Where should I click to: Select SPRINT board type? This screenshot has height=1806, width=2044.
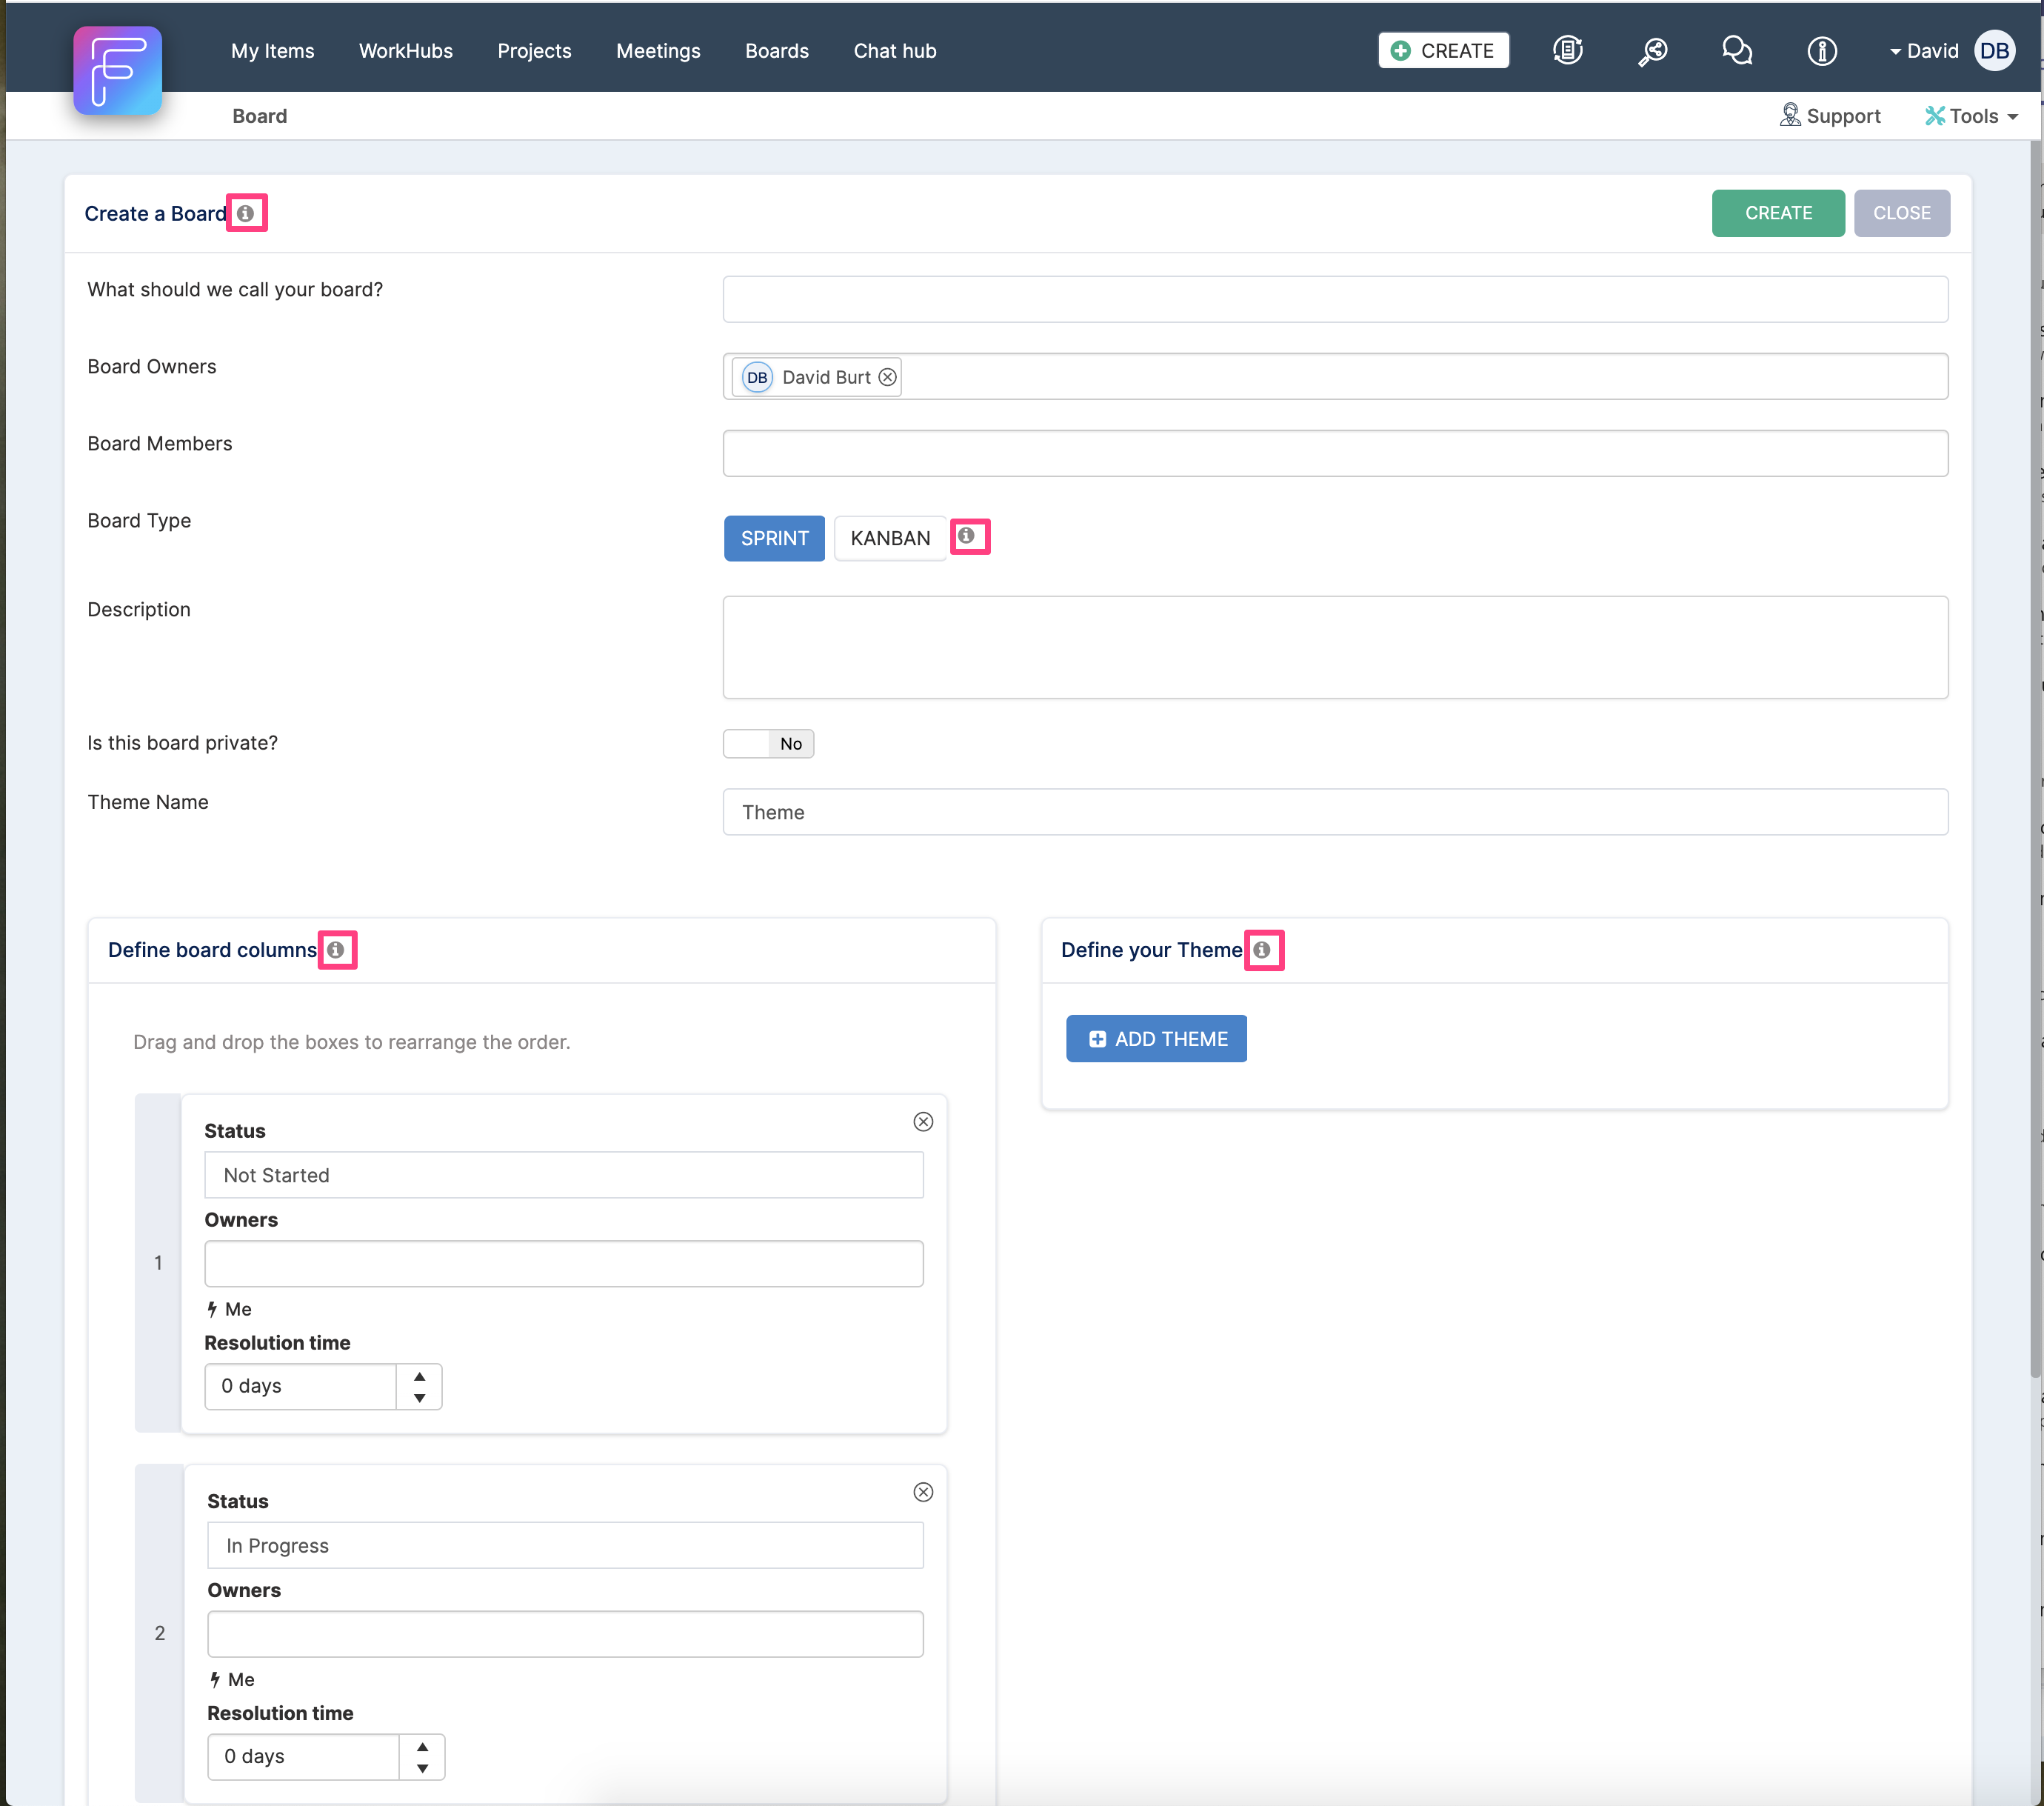[x=774, y=538]
